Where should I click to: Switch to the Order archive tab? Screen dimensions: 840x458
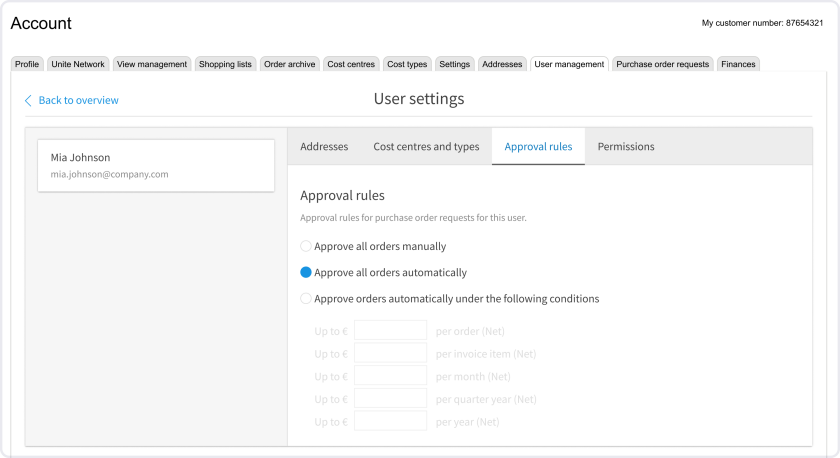(x=289, y=64)
